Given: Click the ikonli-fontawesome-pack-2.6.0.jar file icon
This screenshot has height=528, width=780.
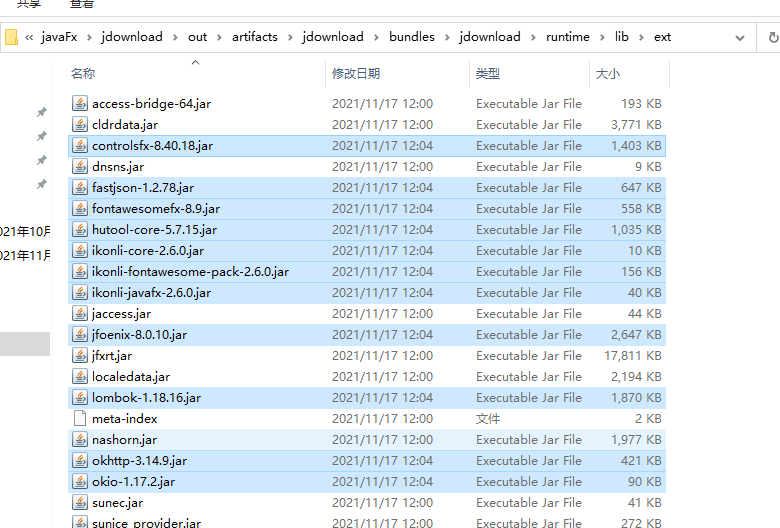Looking at the screenshot, I should (80, 271).
